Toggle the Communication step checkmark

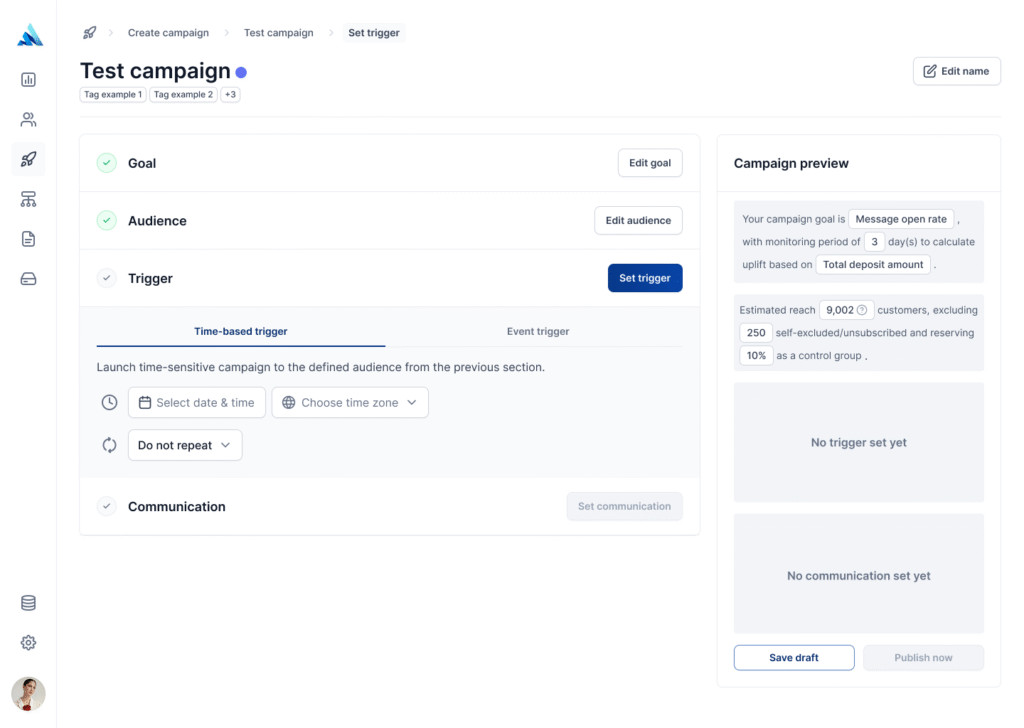(x=106, y=506)
